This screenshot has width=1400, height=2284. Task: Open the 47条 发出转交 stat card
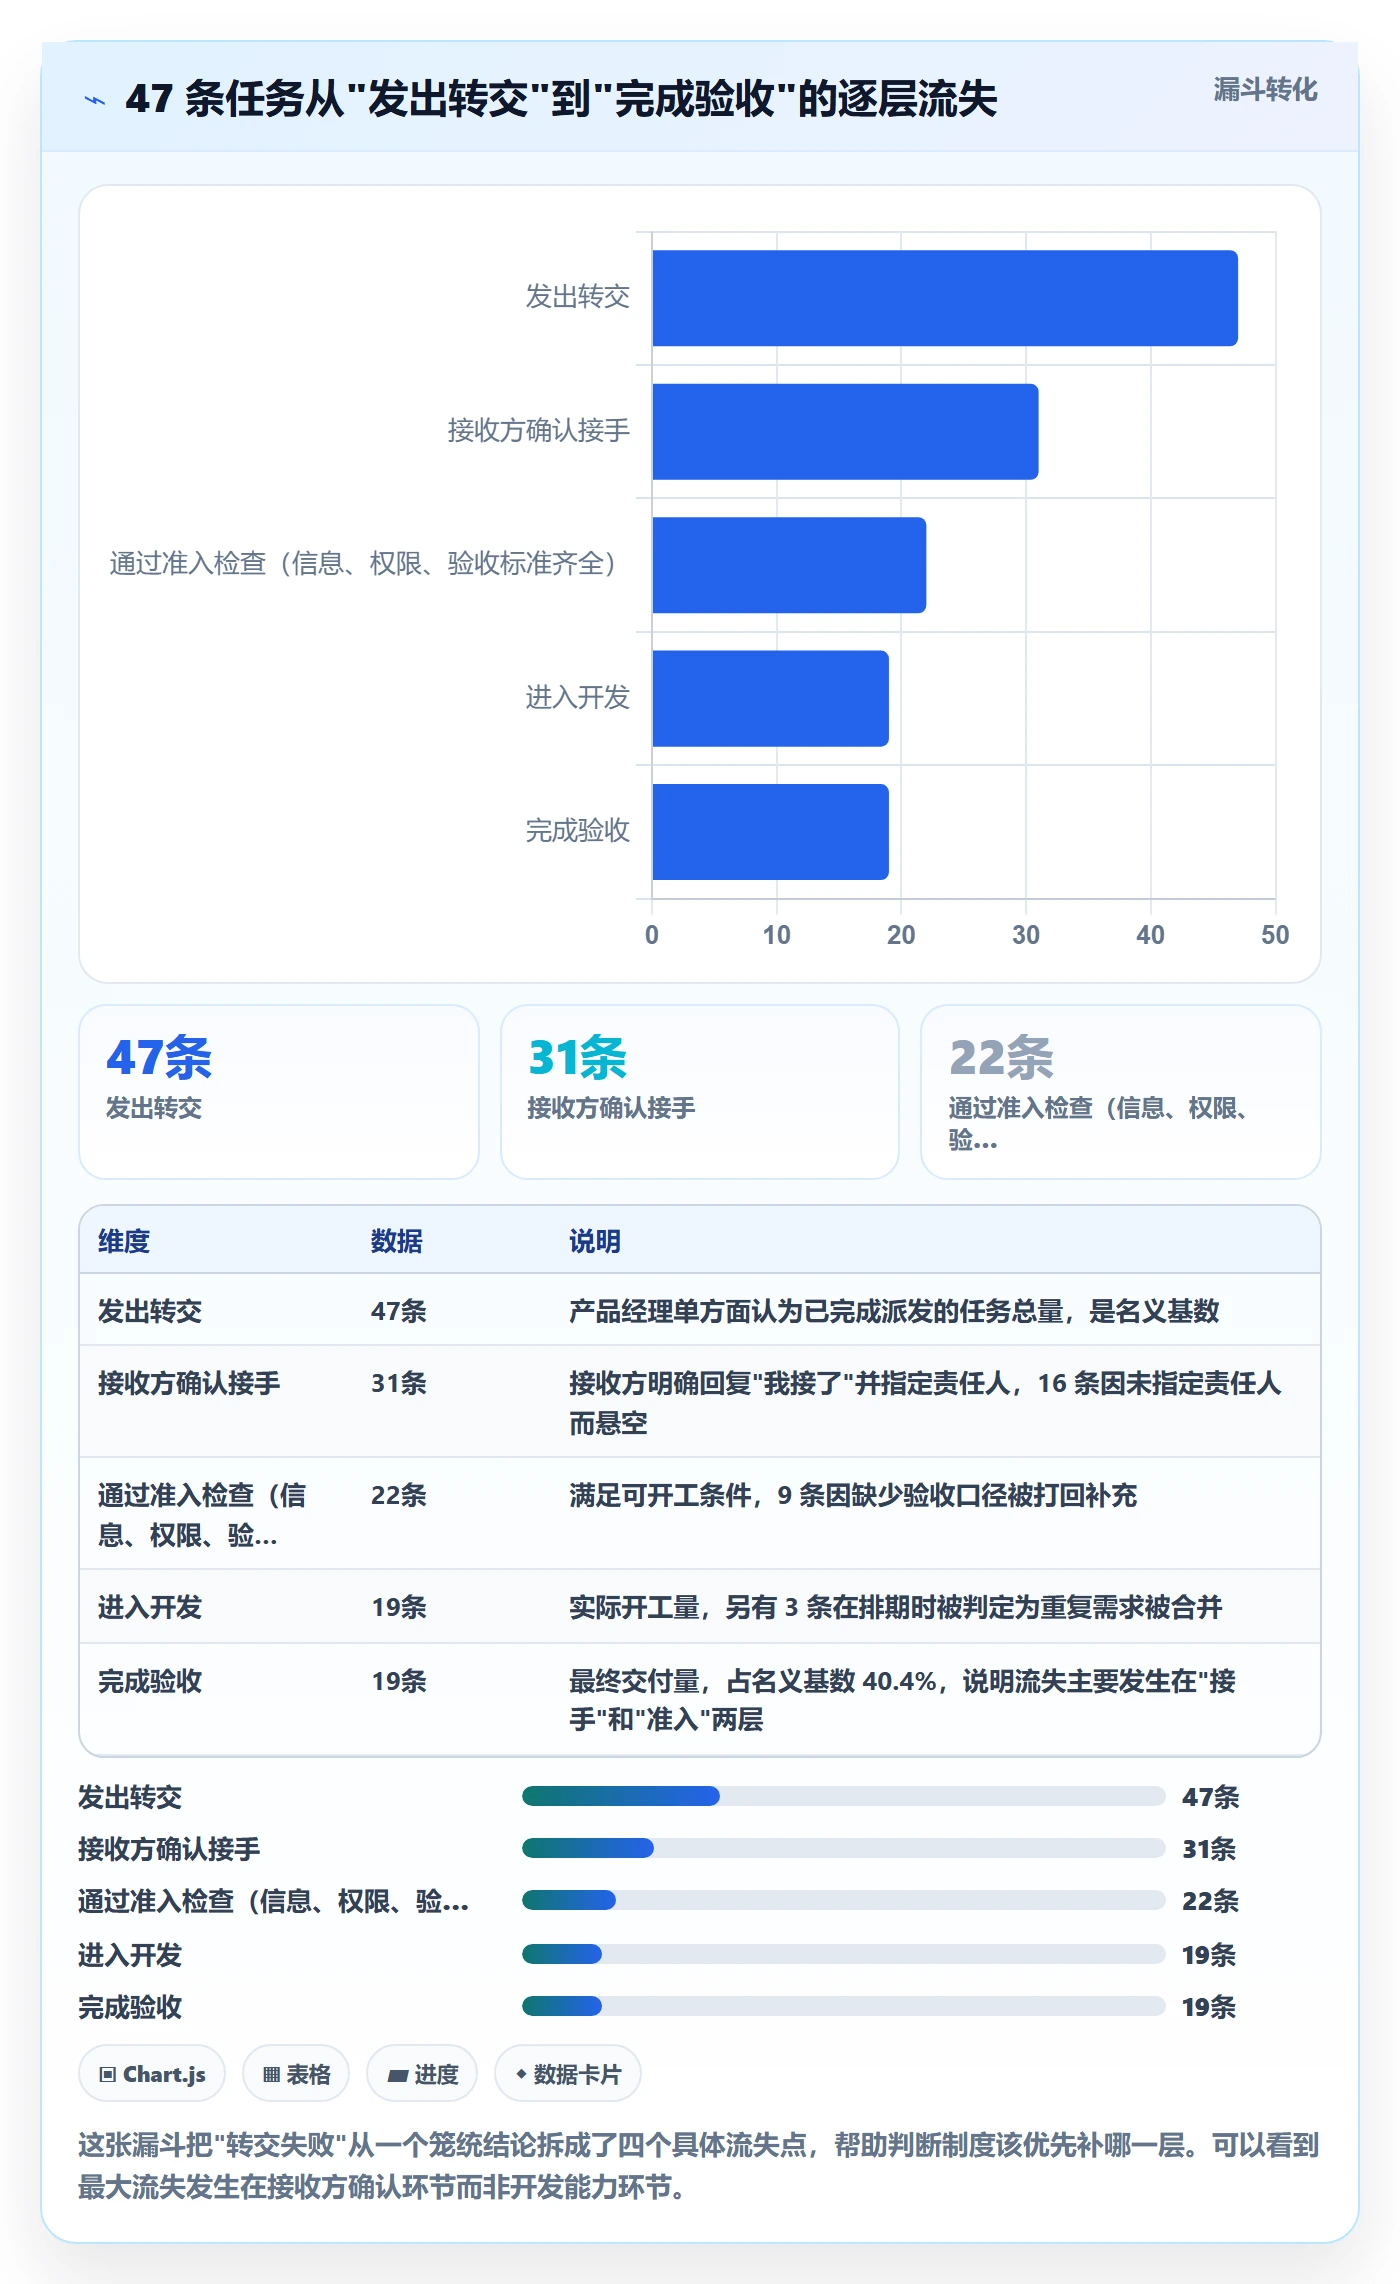point(279,1092)
